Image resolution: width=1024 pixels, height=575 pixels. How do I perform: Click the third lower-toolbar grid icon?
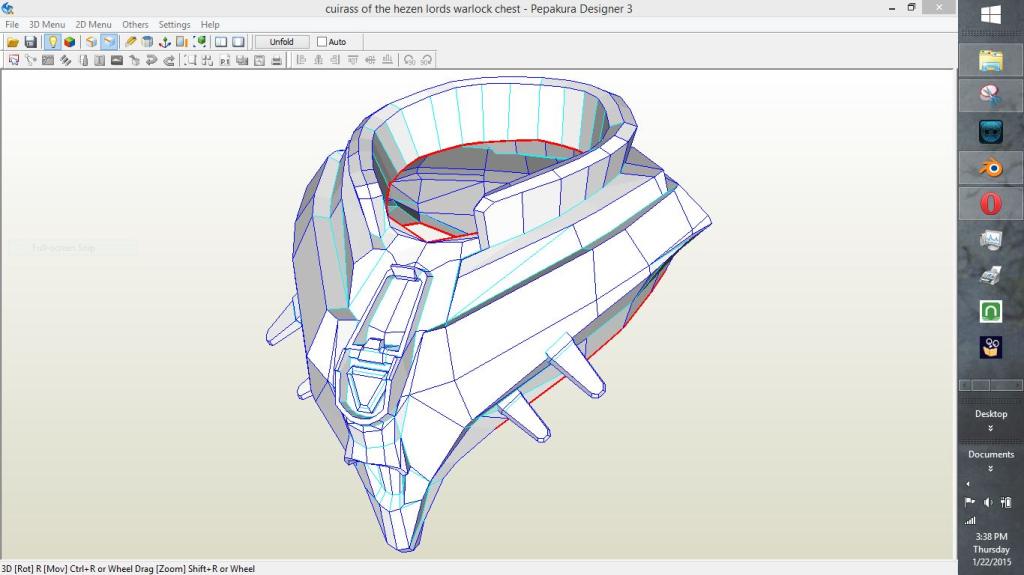tap(48, 60)
